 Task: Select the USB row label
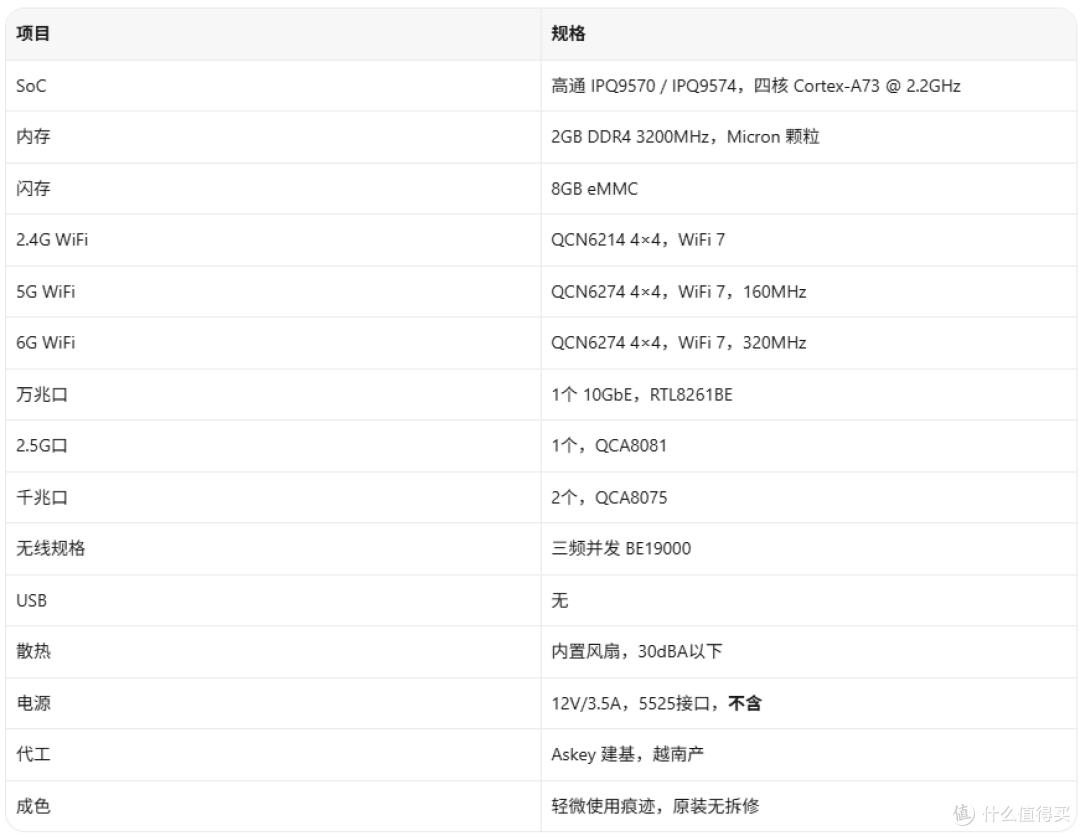(x=32, y=600)
